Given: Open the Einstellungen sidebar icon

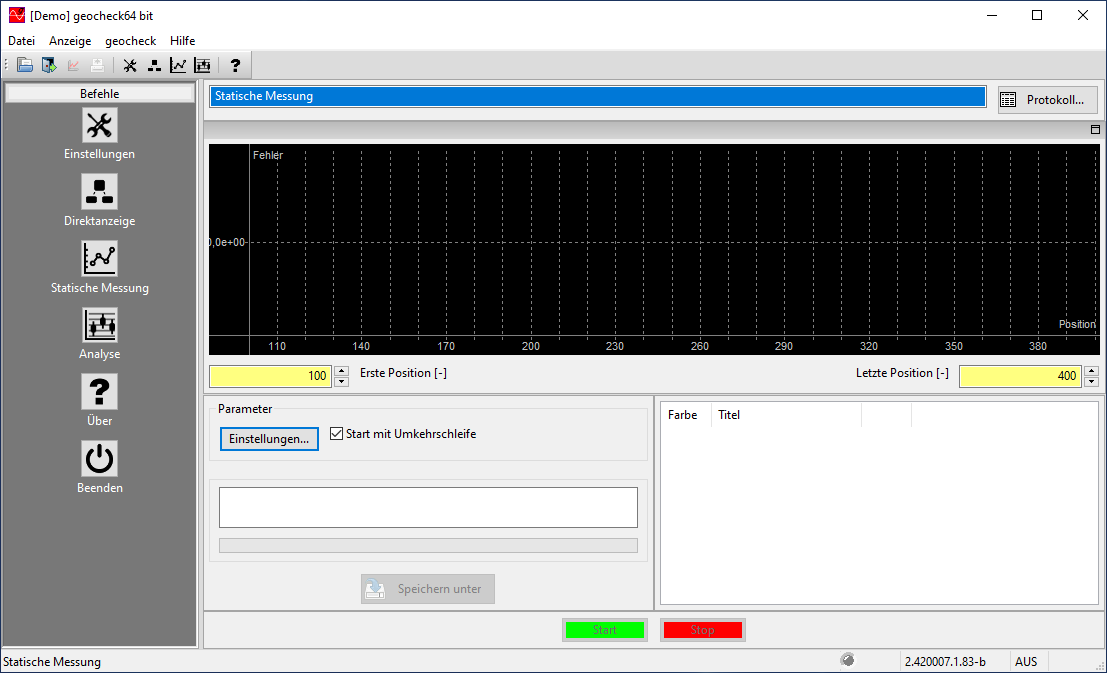Looking at the screenshot, I should point(99,126).
